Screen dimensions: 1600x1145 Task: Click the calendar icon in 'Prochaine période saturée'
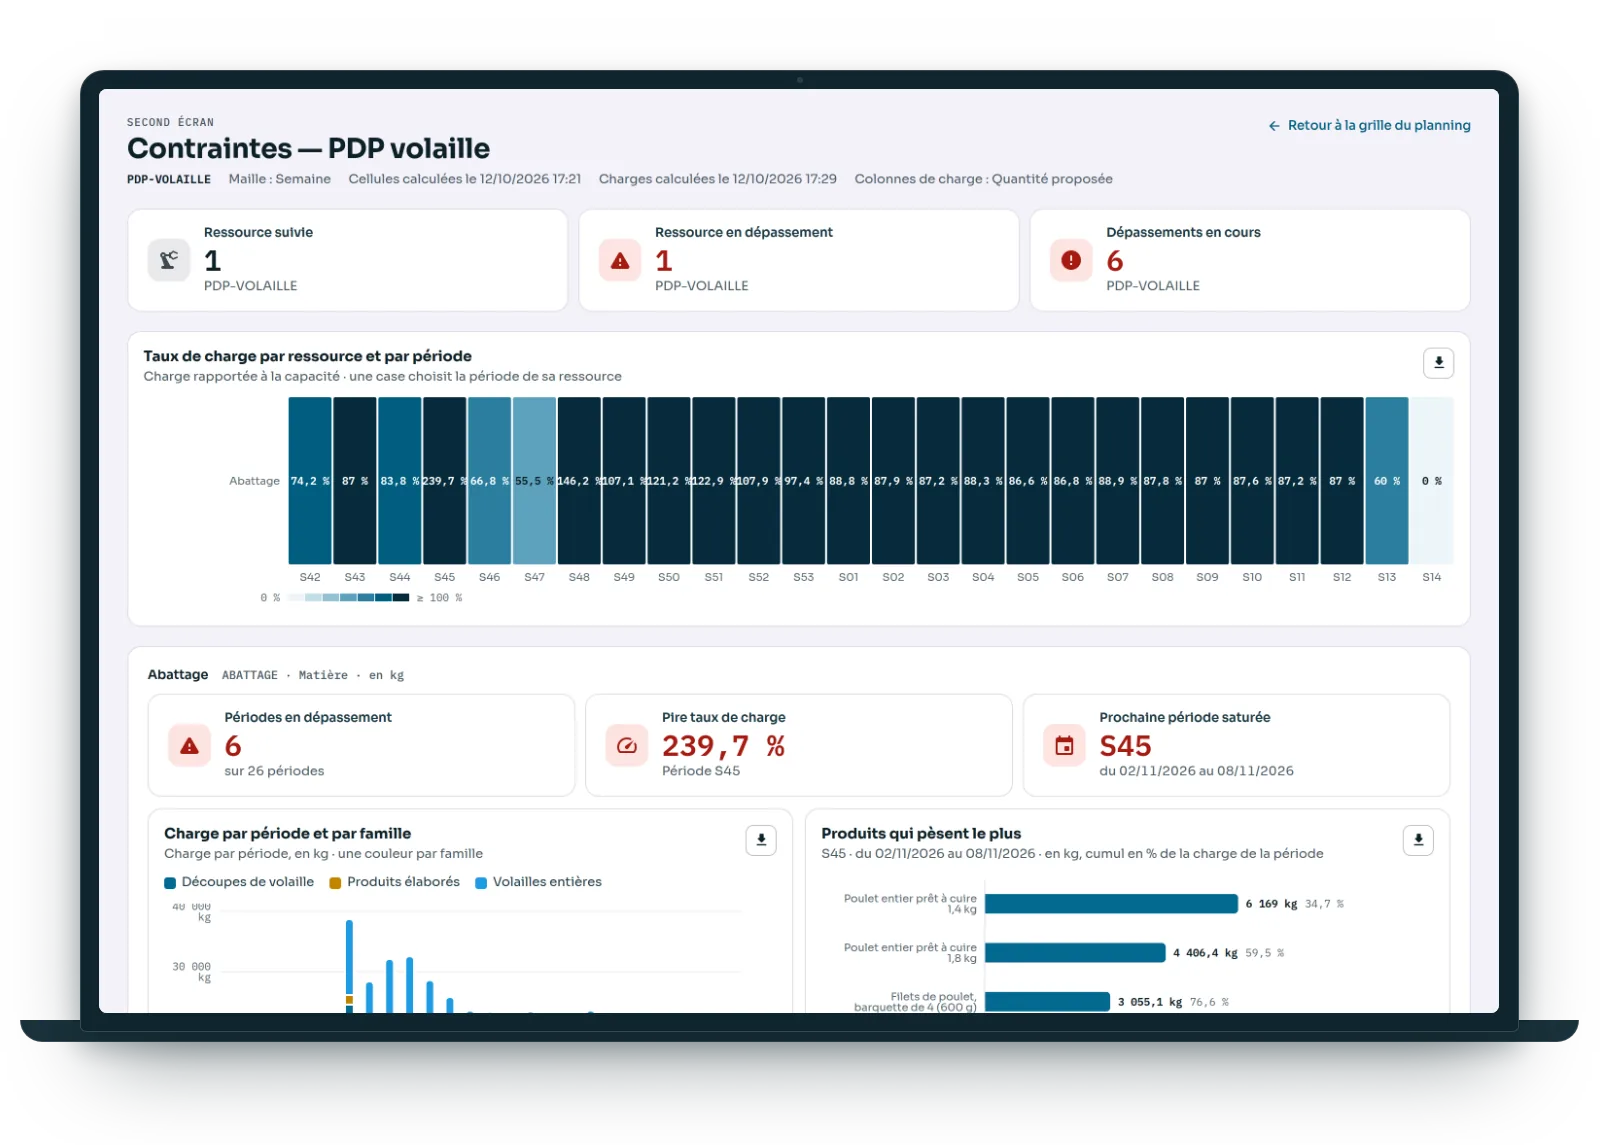[1064, 746]
